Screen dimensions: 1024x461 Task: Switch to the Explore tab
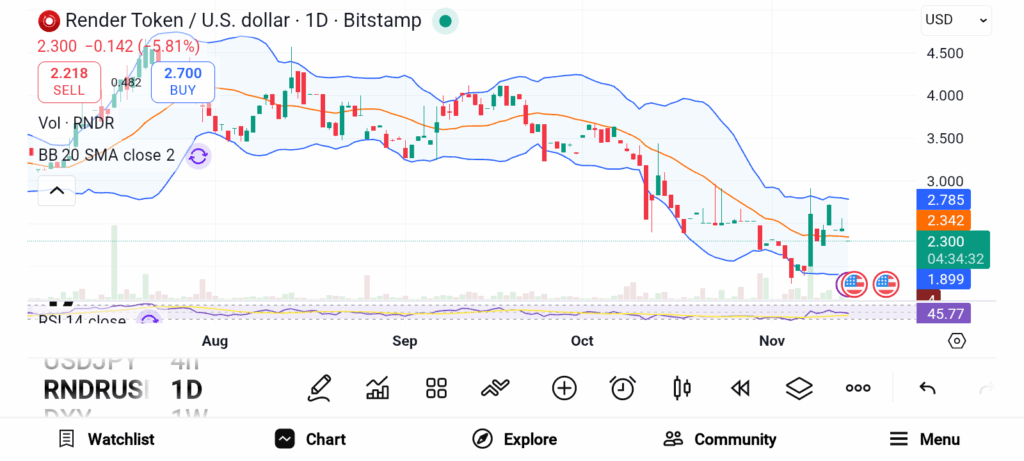[515, 439]
